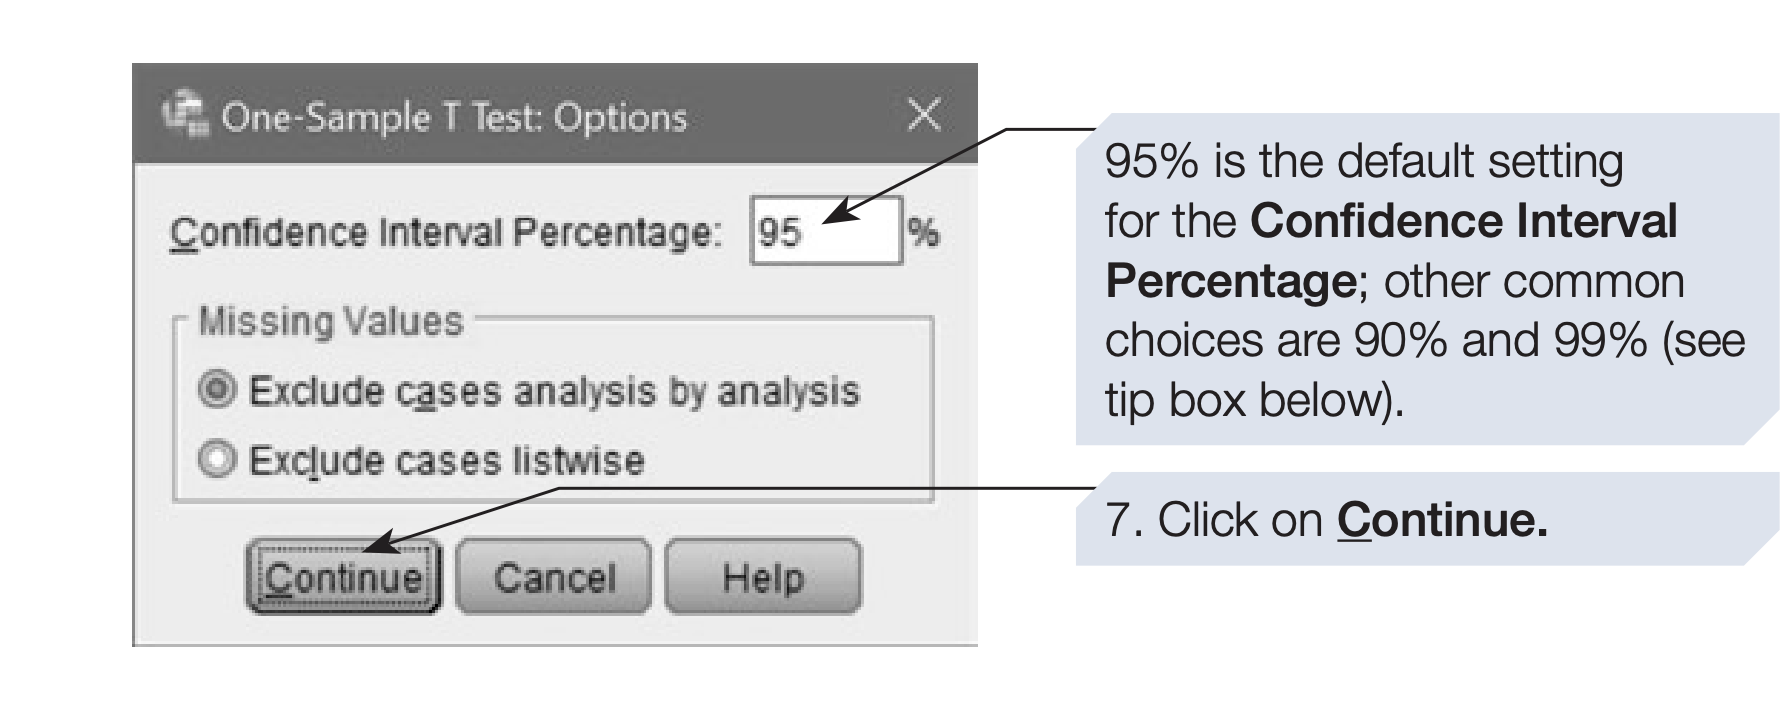Screen dimensions: 1782x726
Task: Click the 'Missing Values' group heading
Action: point(330,322)
